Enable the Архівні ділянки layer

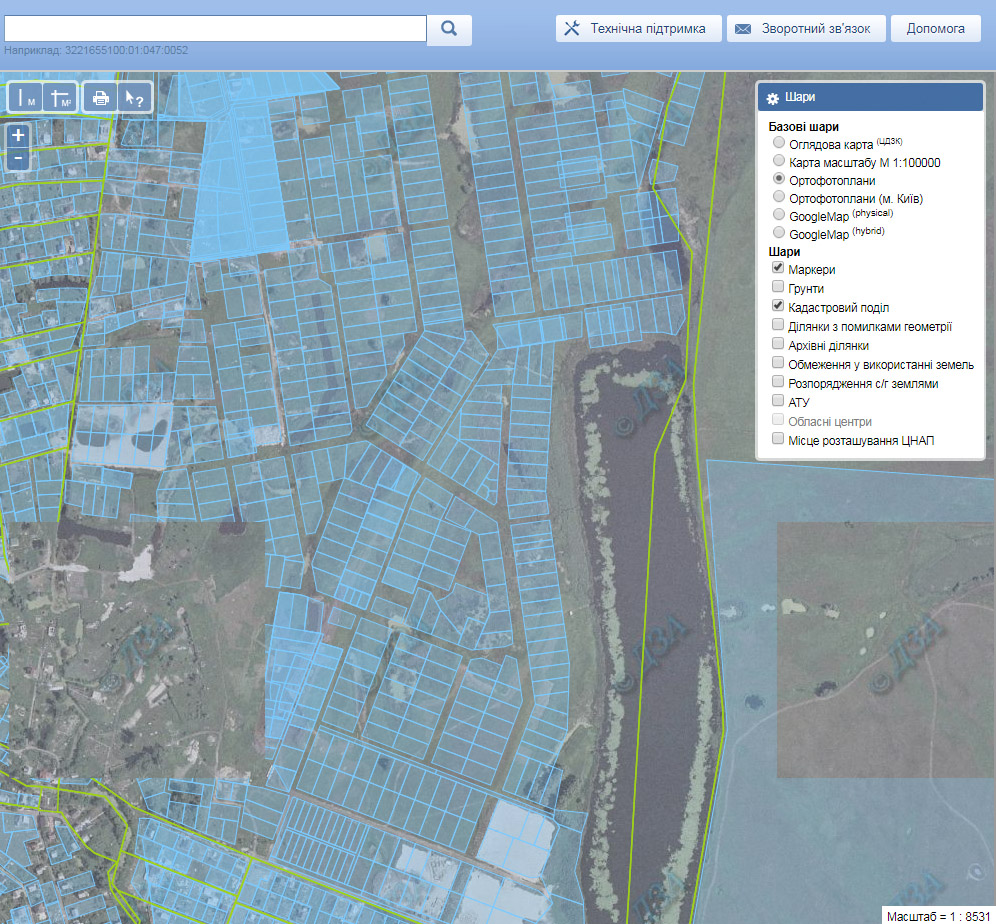point(777,344)
